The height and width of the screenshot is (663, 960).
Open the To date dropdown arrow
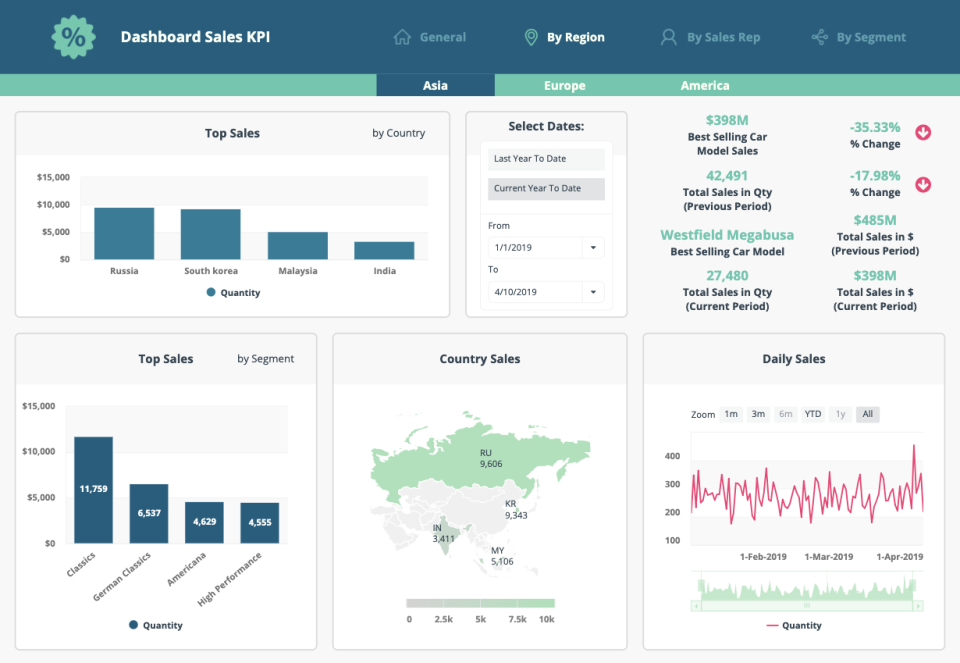tap(592, 292)
